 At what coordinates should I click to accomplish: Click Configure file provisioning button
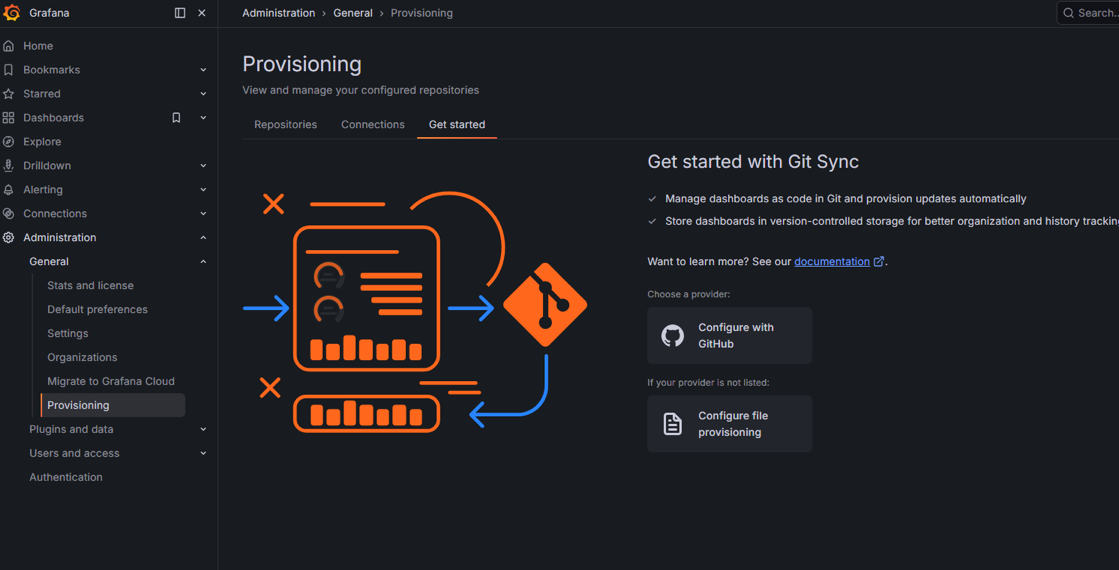pyautogui.click(x=729, y=424)
